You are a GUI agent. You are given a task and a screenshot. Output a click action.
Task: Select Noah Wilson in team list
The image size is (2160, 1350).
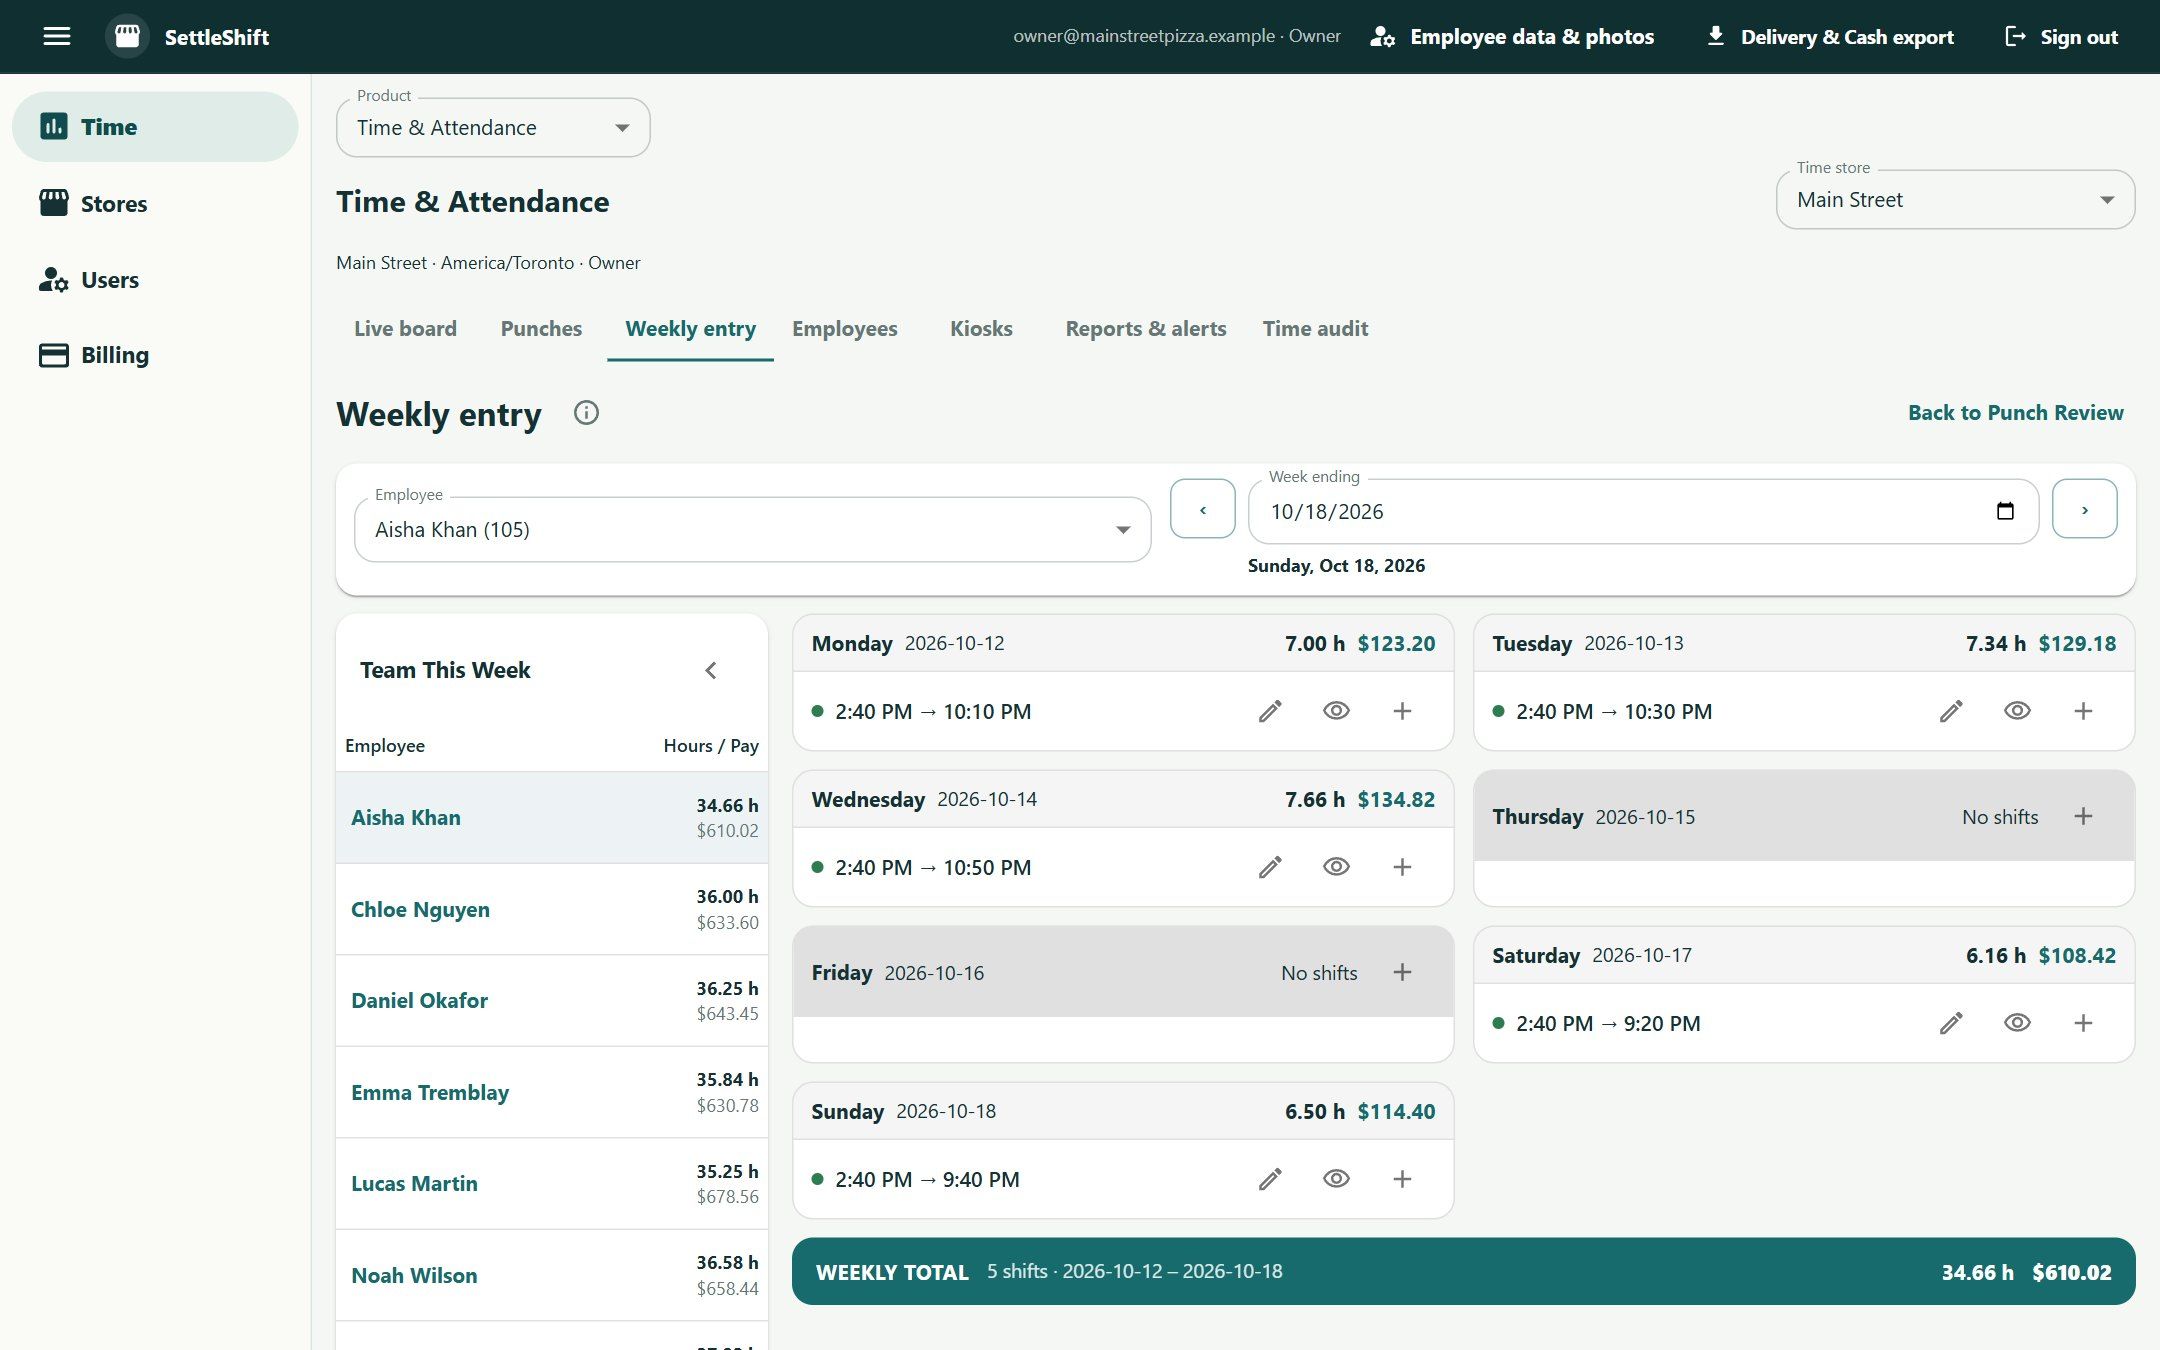tap(552, 1275)
